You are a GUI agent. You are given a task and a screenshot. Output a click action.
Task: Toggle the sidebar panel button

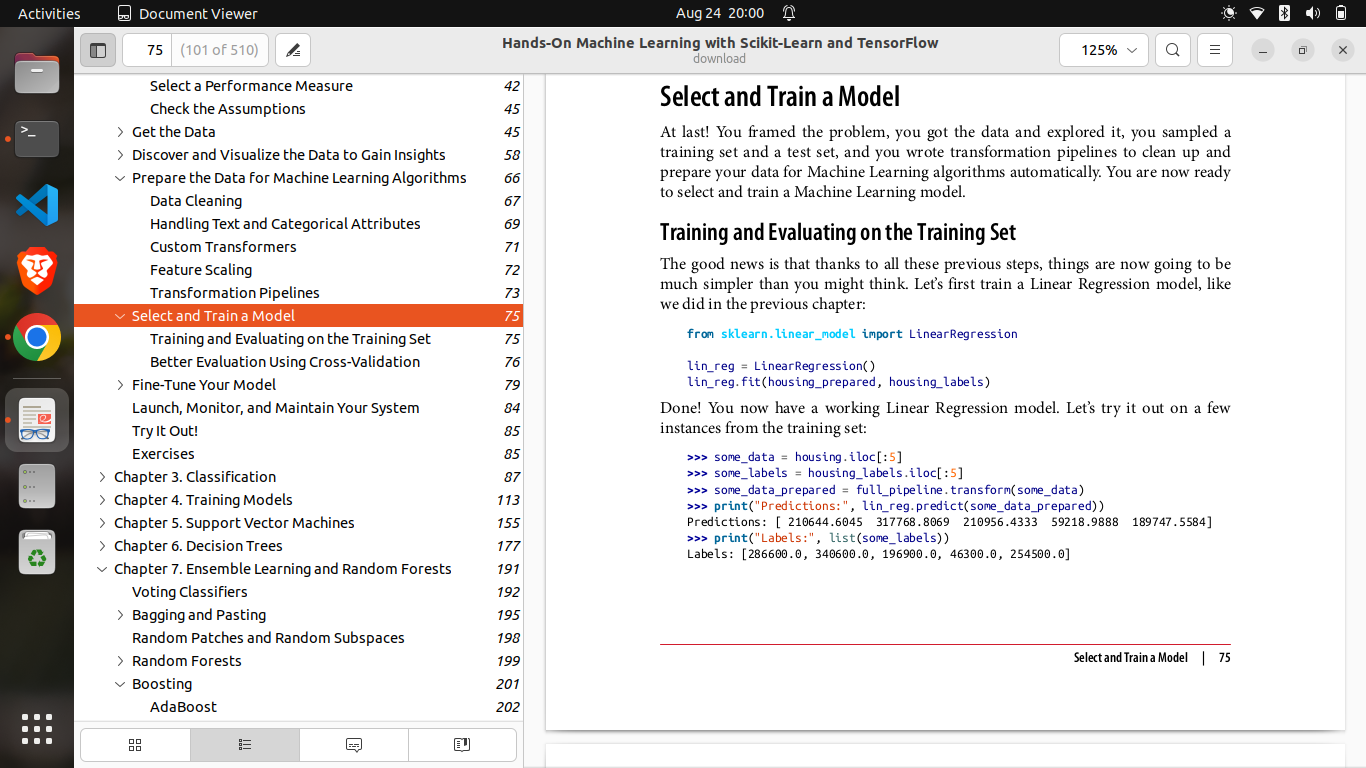[98, 50]
